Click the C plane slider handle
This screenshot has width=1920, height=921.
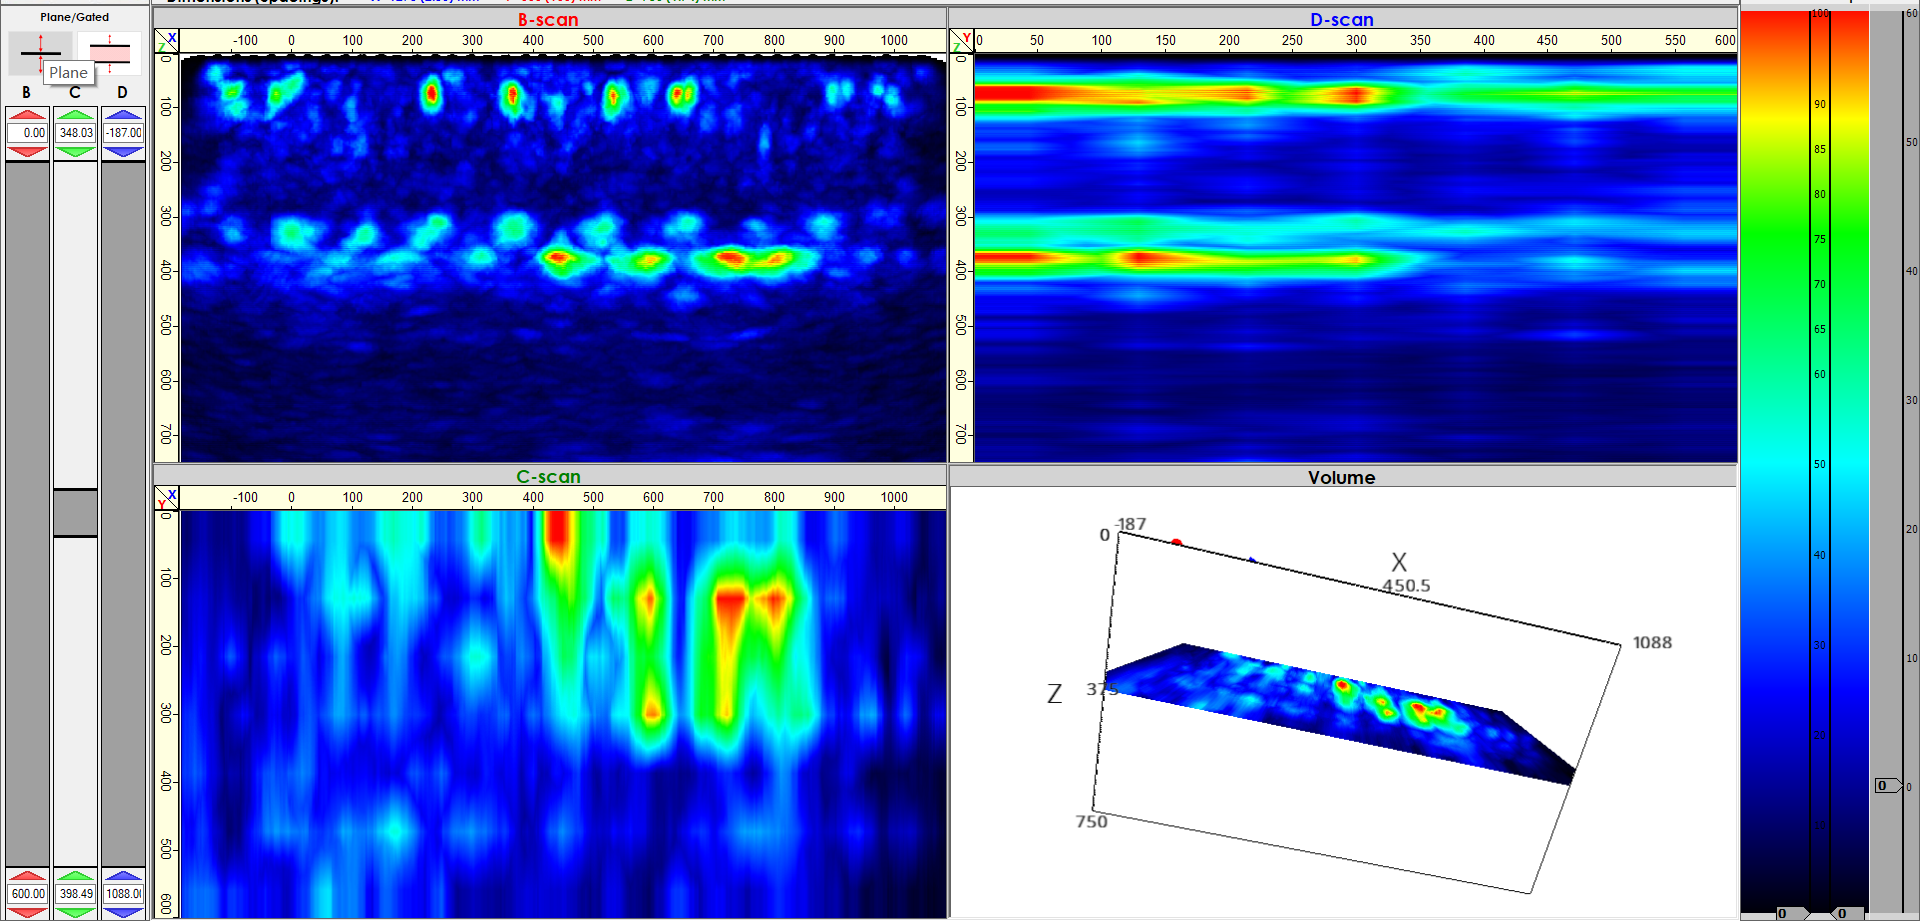(75, 513)
